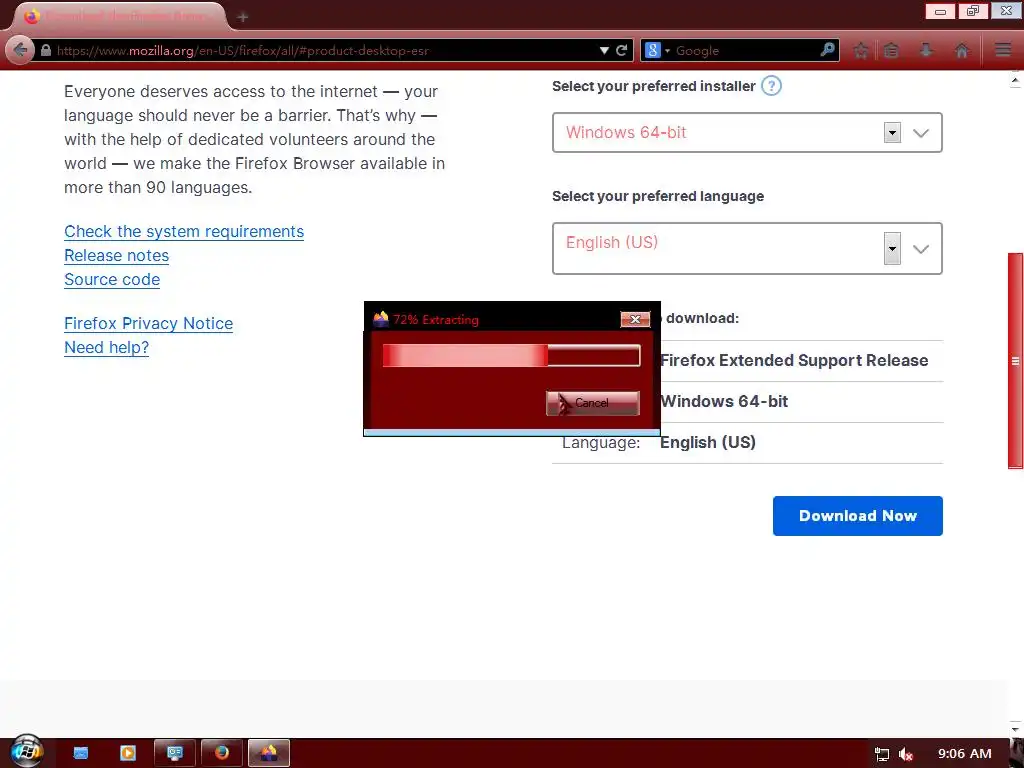Bookmark this page with the star icon

coord(861,50)
